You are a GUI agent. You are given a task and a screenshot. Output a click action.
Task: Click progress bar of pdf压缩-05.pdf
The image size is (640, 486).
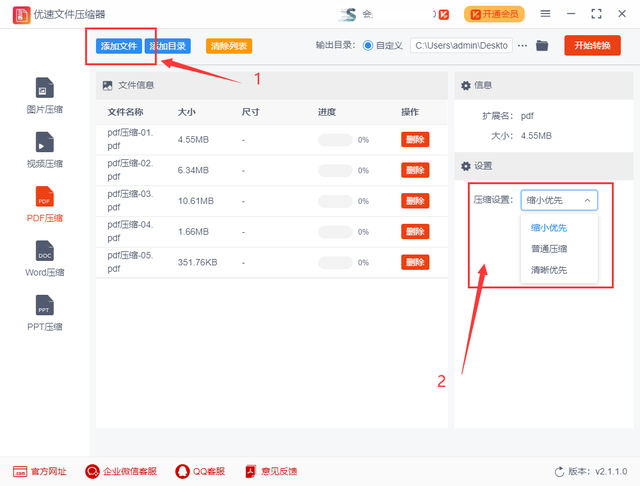[x=335, y=262]
